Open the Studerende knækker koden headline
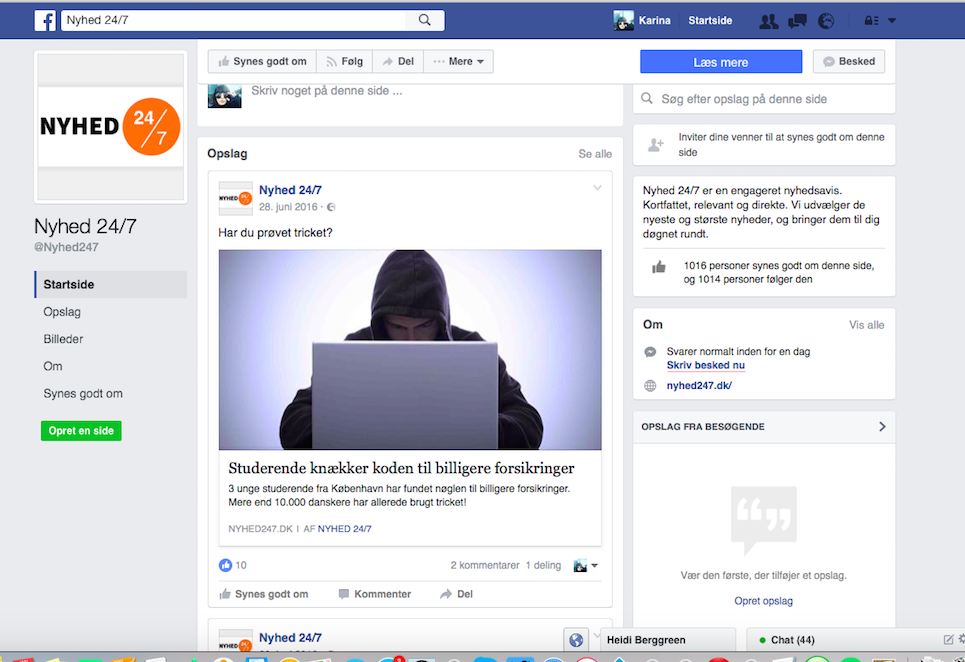 coord(401,468)
